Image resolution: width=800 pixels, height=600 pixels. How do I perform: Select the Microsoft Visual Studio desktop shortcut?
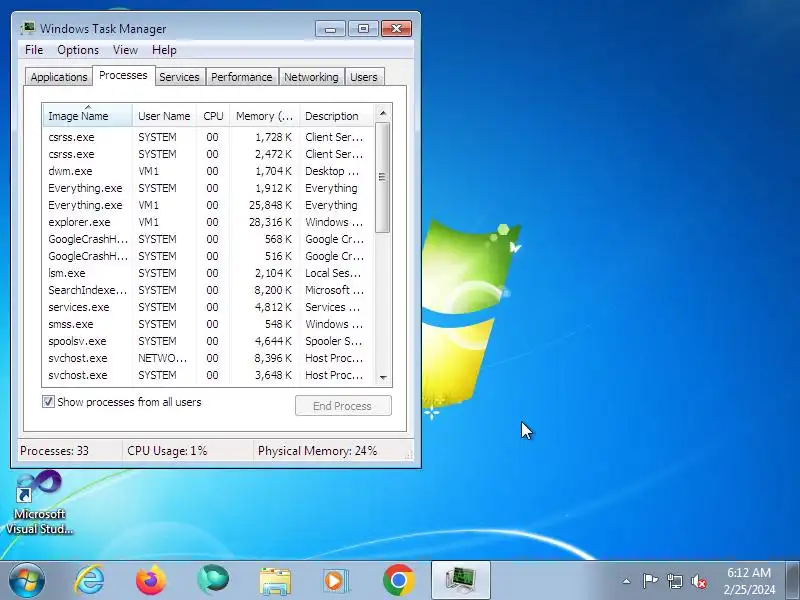point(39,503)
